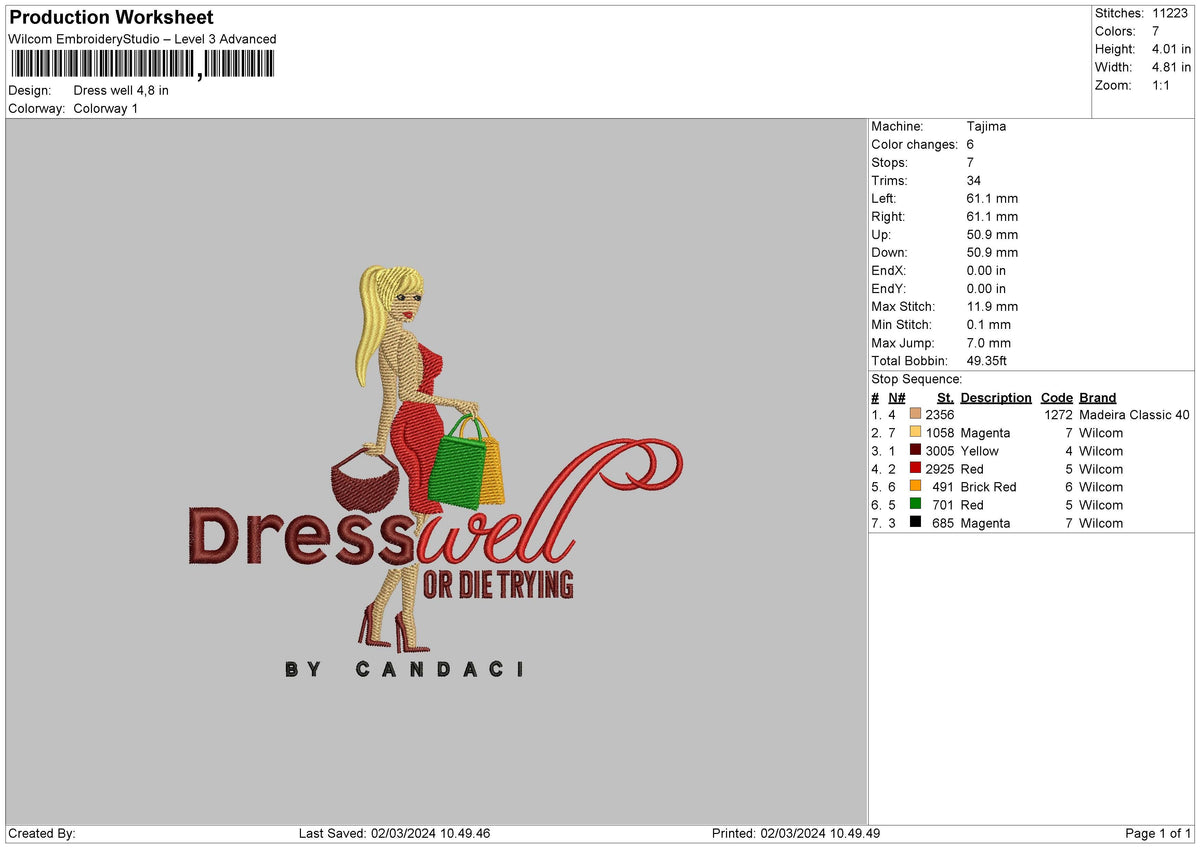Select the 'Brand' column header
The height and width of the screenshot is (848, 1200).
tap(1098, 397)
